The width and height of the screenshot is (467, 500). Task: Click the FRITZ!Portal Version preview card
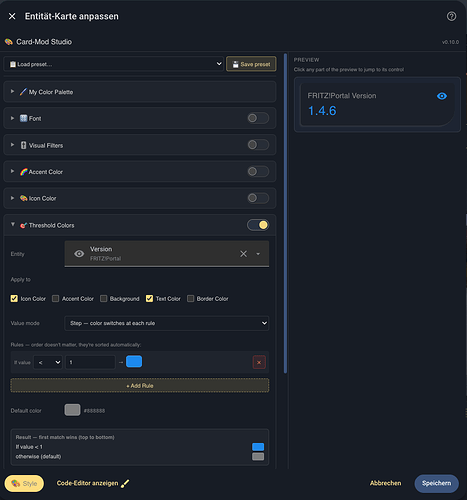pos(378,104)
